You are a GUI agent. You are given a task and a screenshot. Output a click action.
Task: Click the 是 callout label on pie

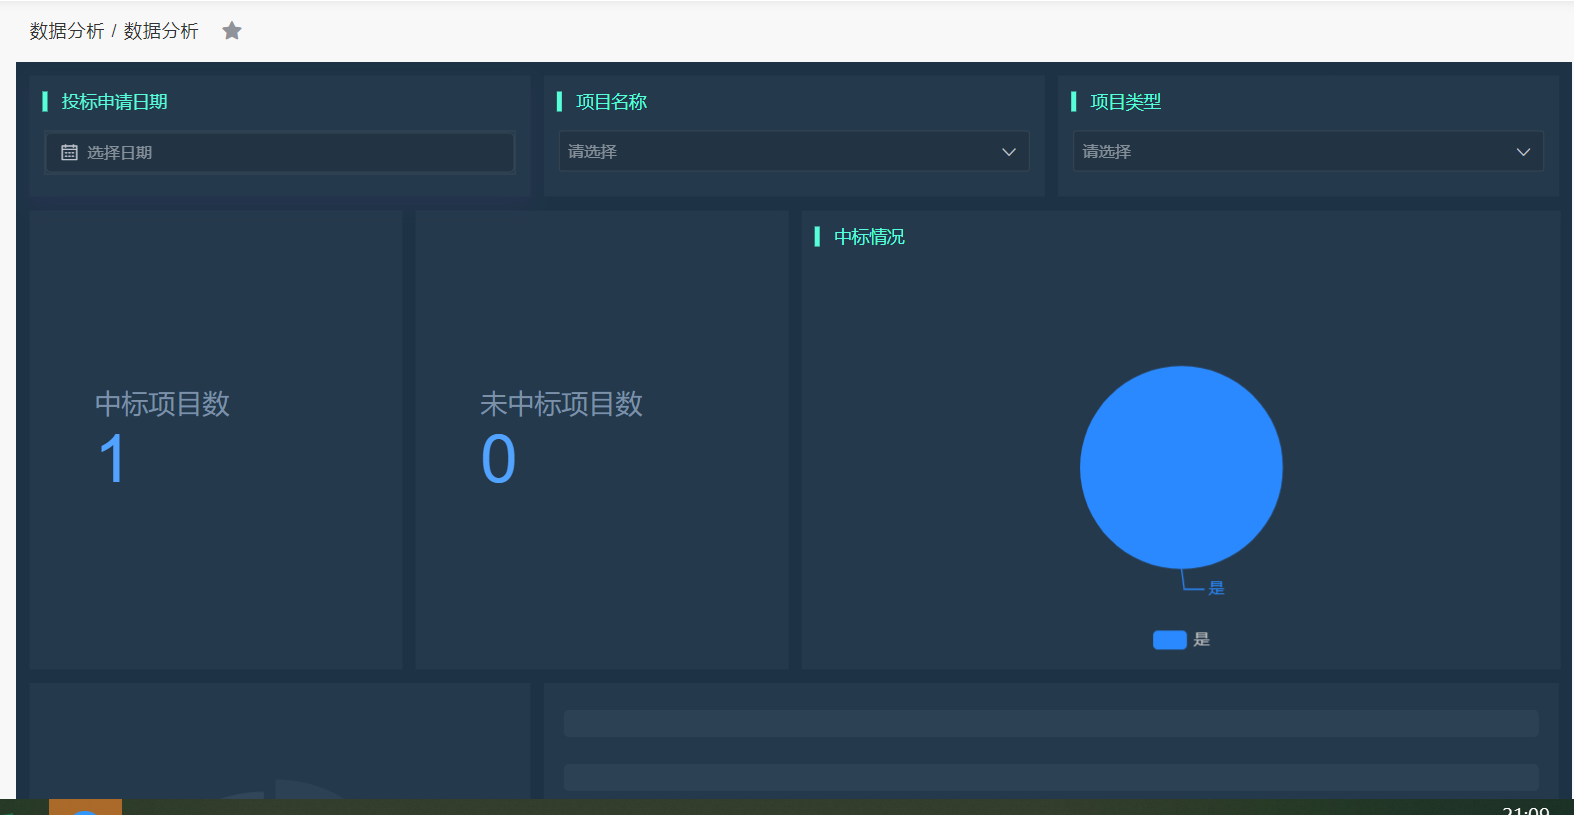tap(1216, 588)
